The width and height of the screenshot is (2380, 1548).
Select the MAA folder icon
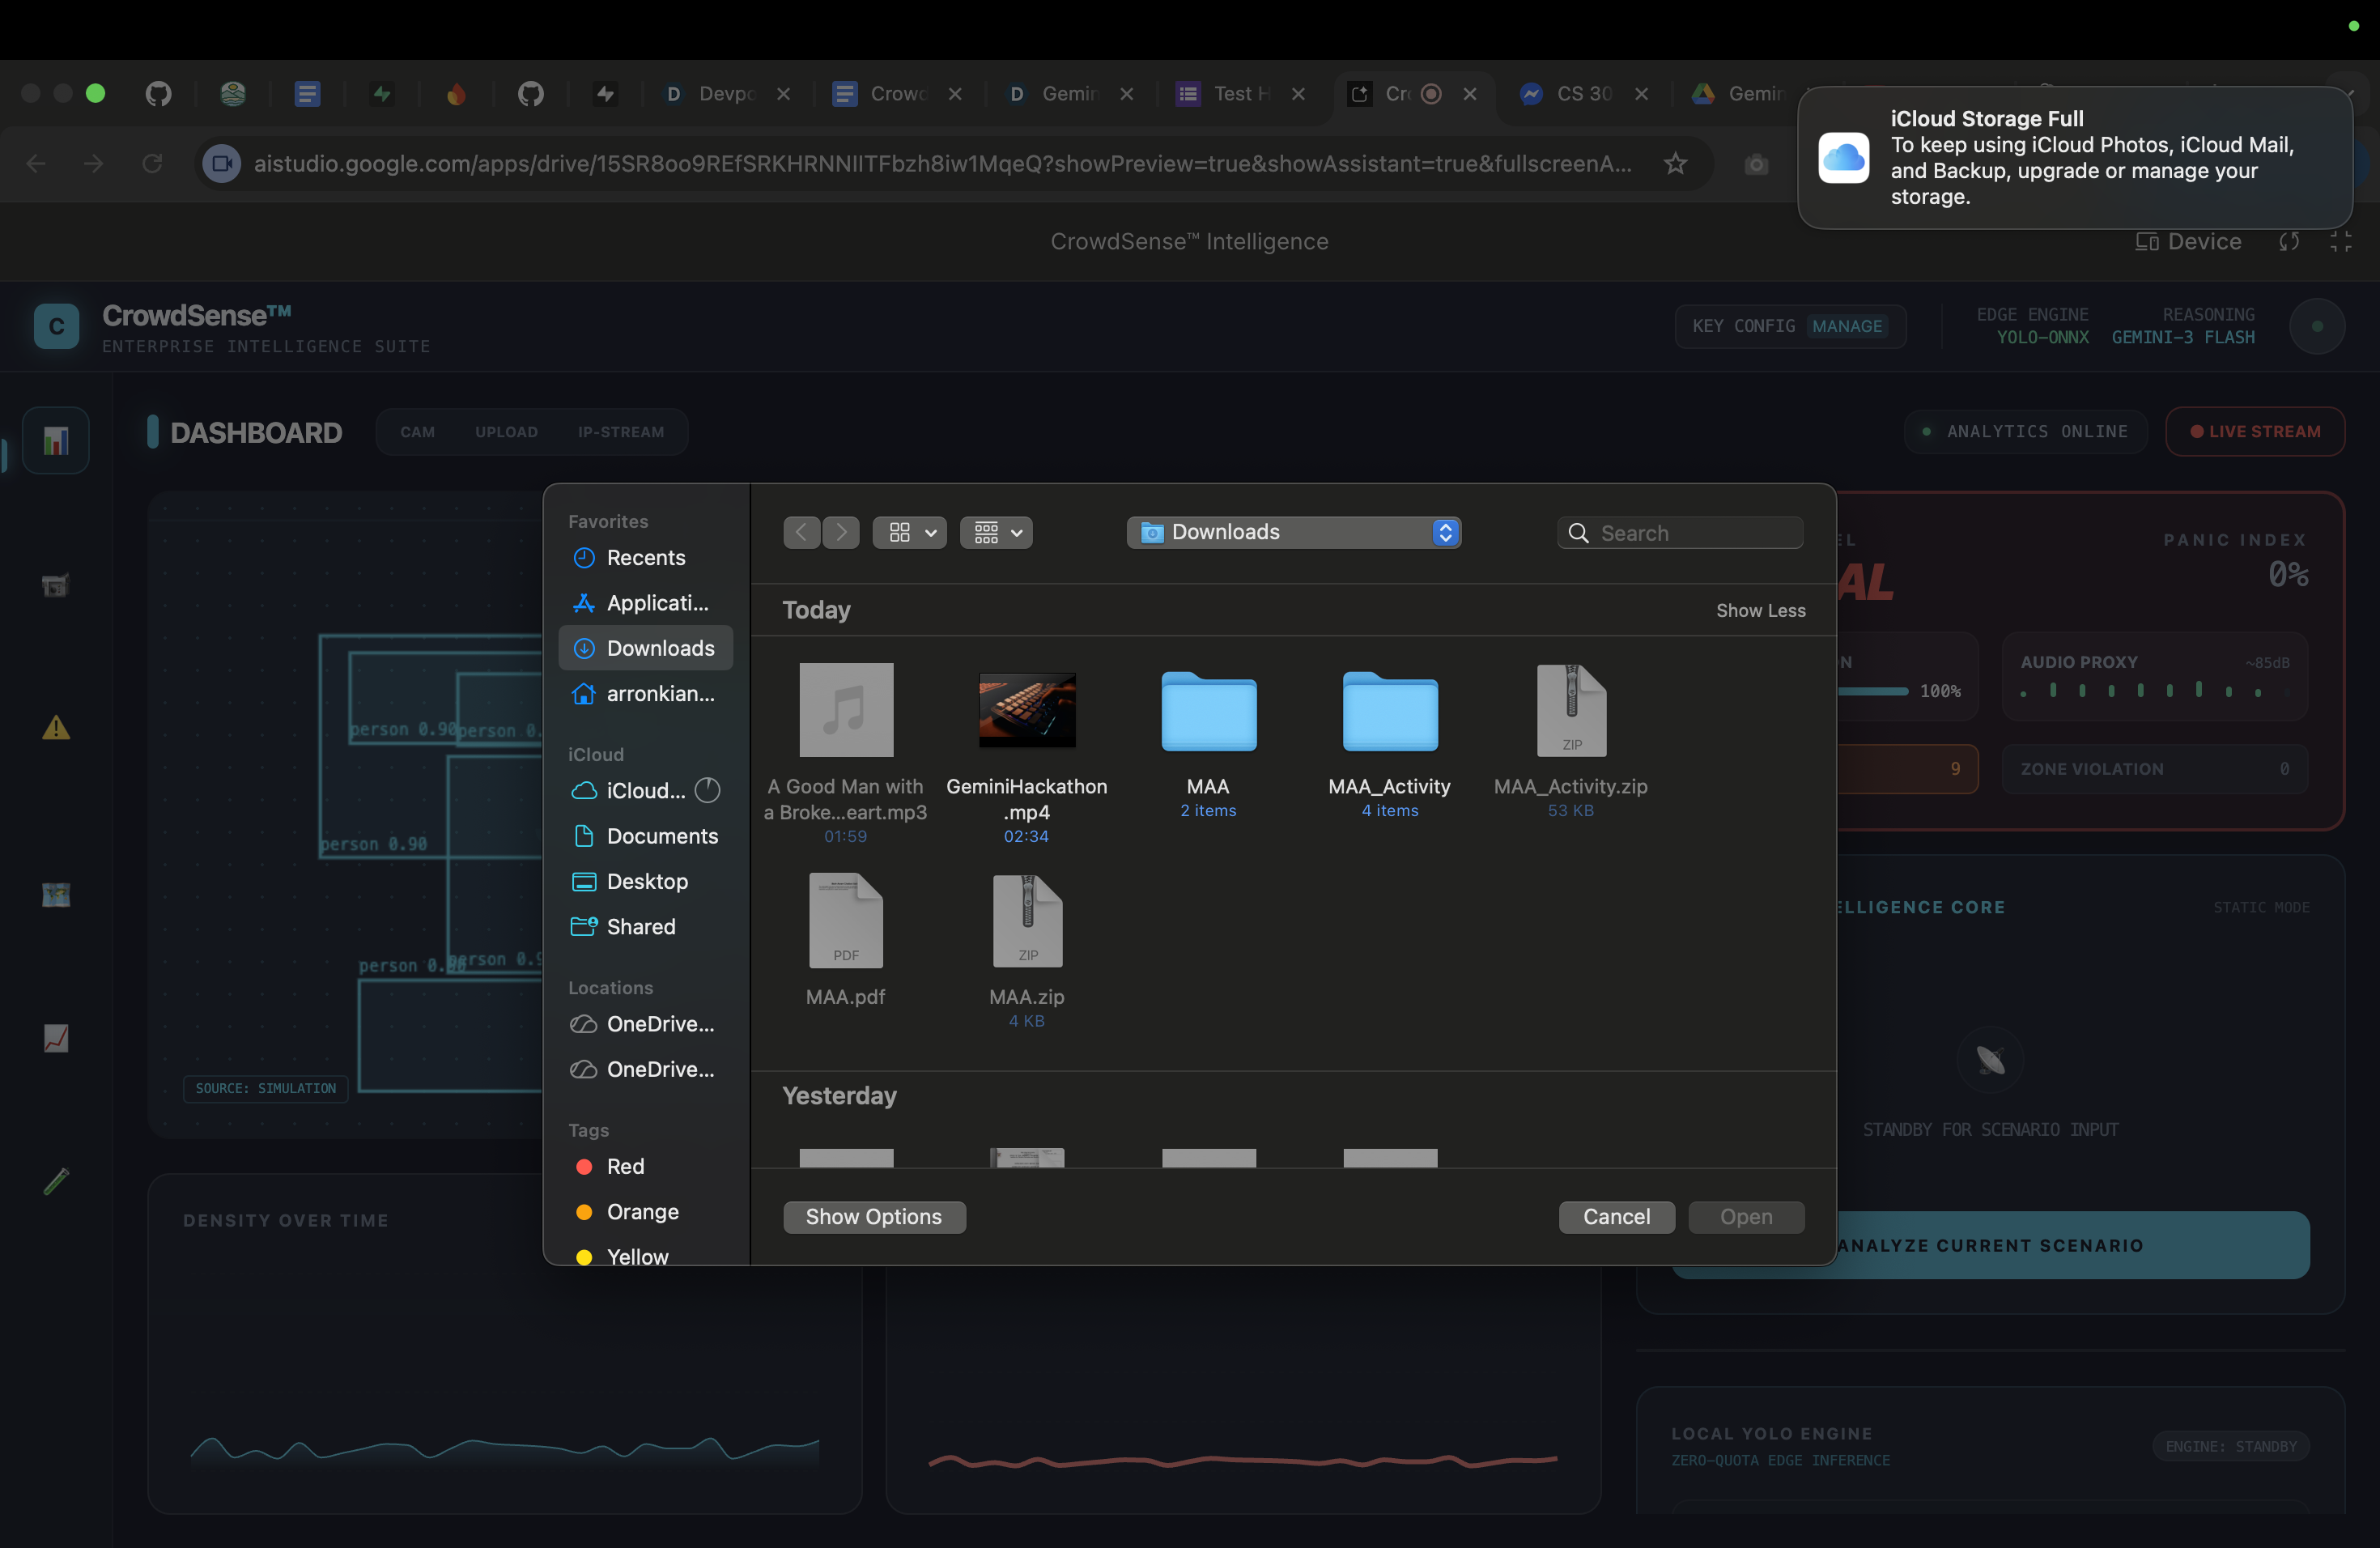pos(1208,711)
